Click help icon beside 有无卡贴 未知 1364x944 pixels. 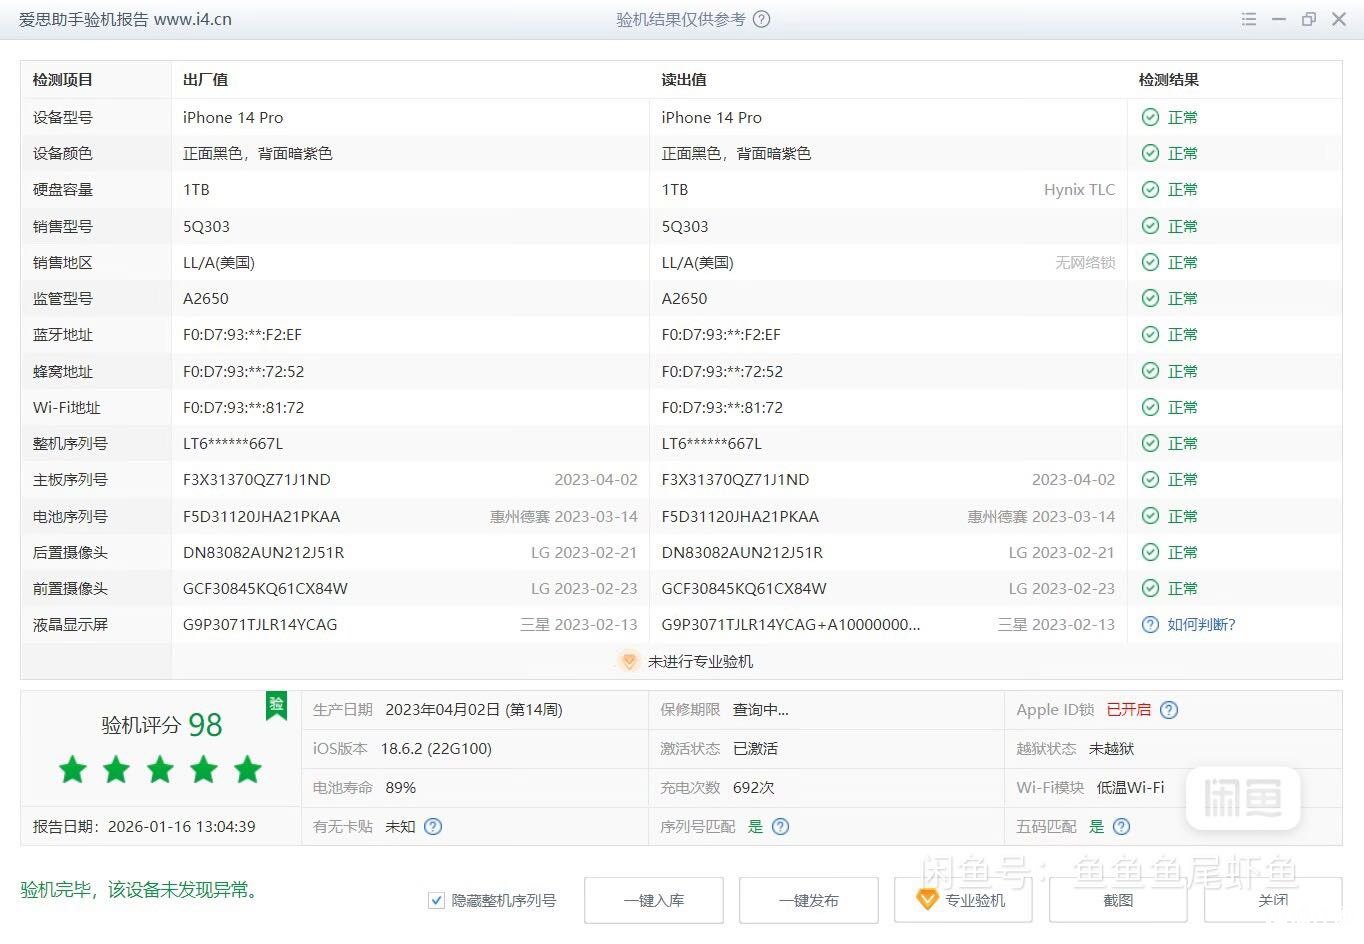pos(433,827)
